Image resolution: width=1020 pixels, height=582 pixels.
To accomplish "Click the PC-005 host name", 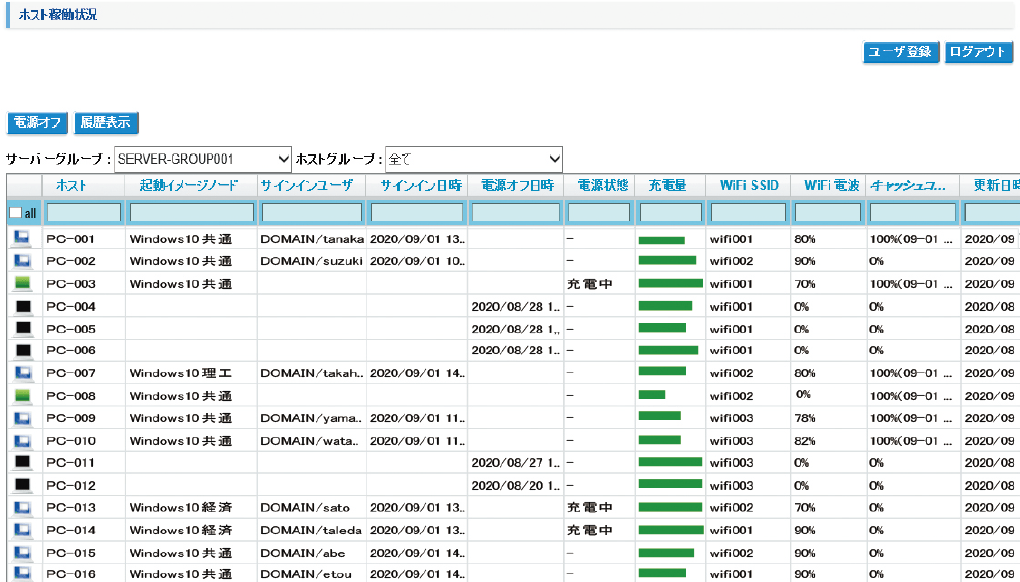I will (70, 328).
